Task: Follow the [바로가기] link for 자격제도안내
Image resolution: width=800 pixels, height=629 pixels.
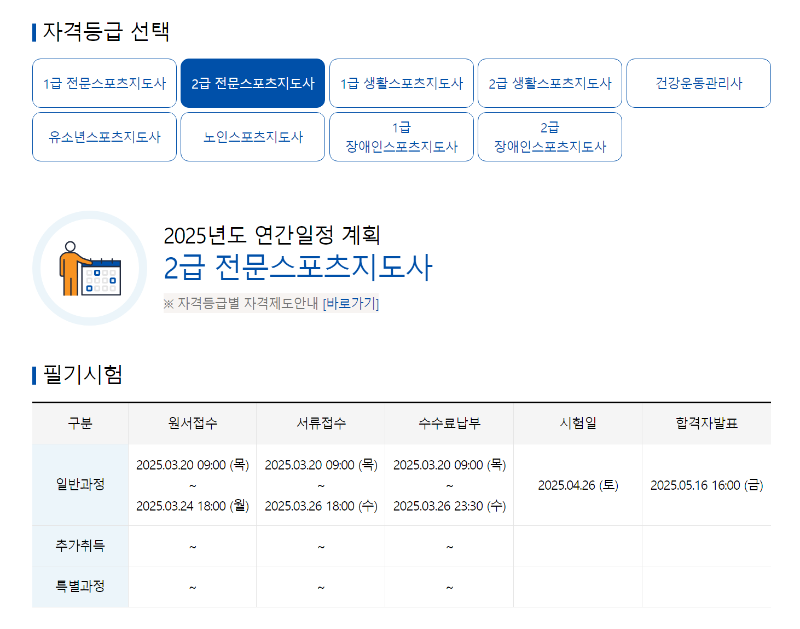Action: [x=351, y=304]
